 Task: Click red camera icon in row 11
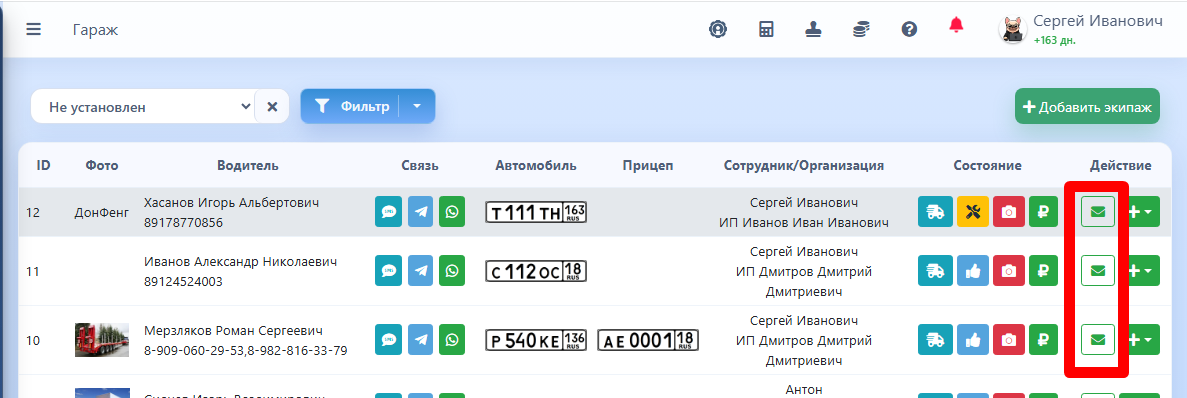point(1008,271)
